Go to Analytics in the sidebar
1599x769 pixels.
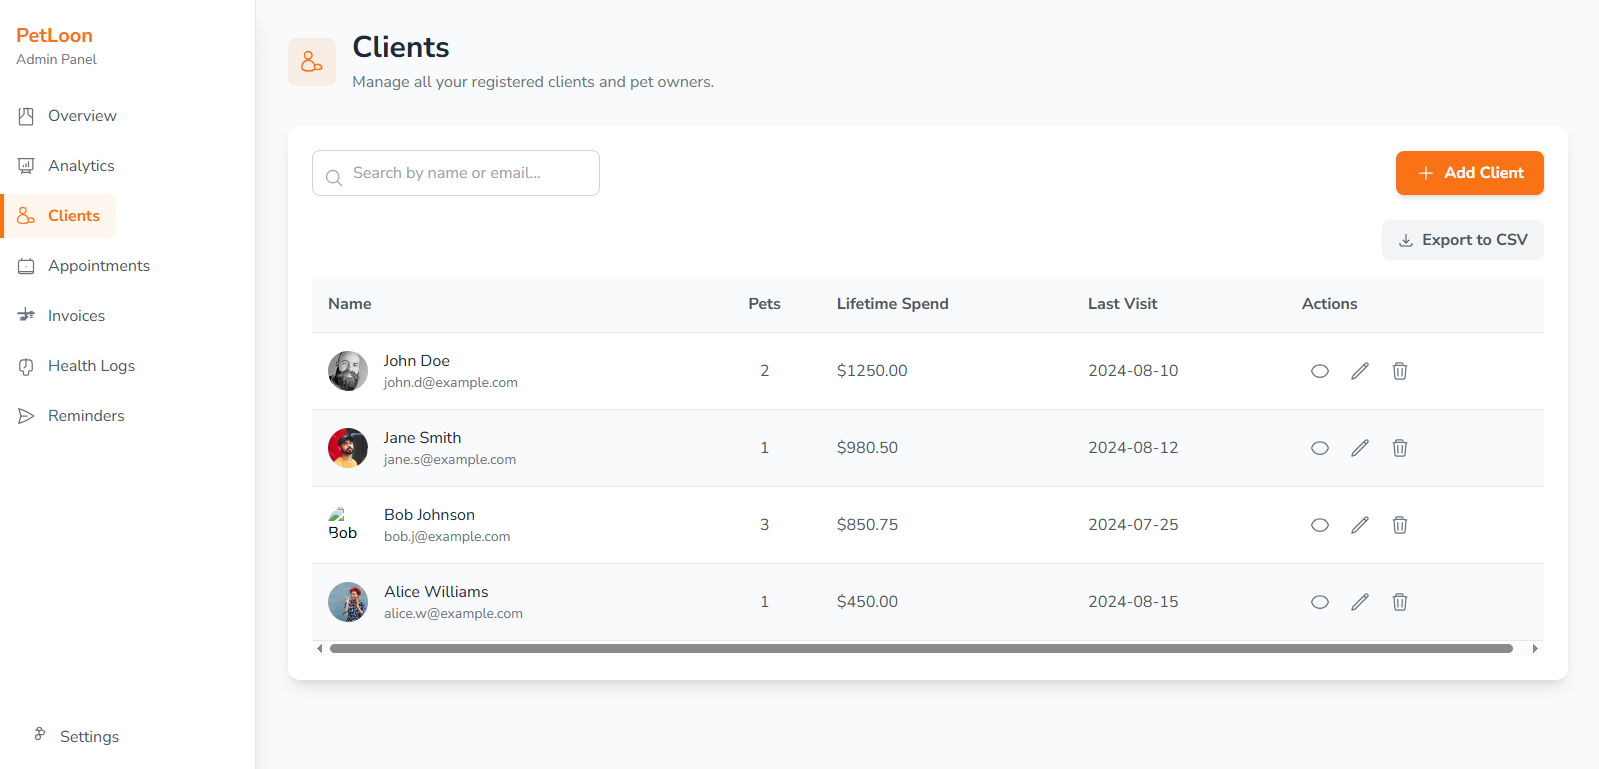81,166
